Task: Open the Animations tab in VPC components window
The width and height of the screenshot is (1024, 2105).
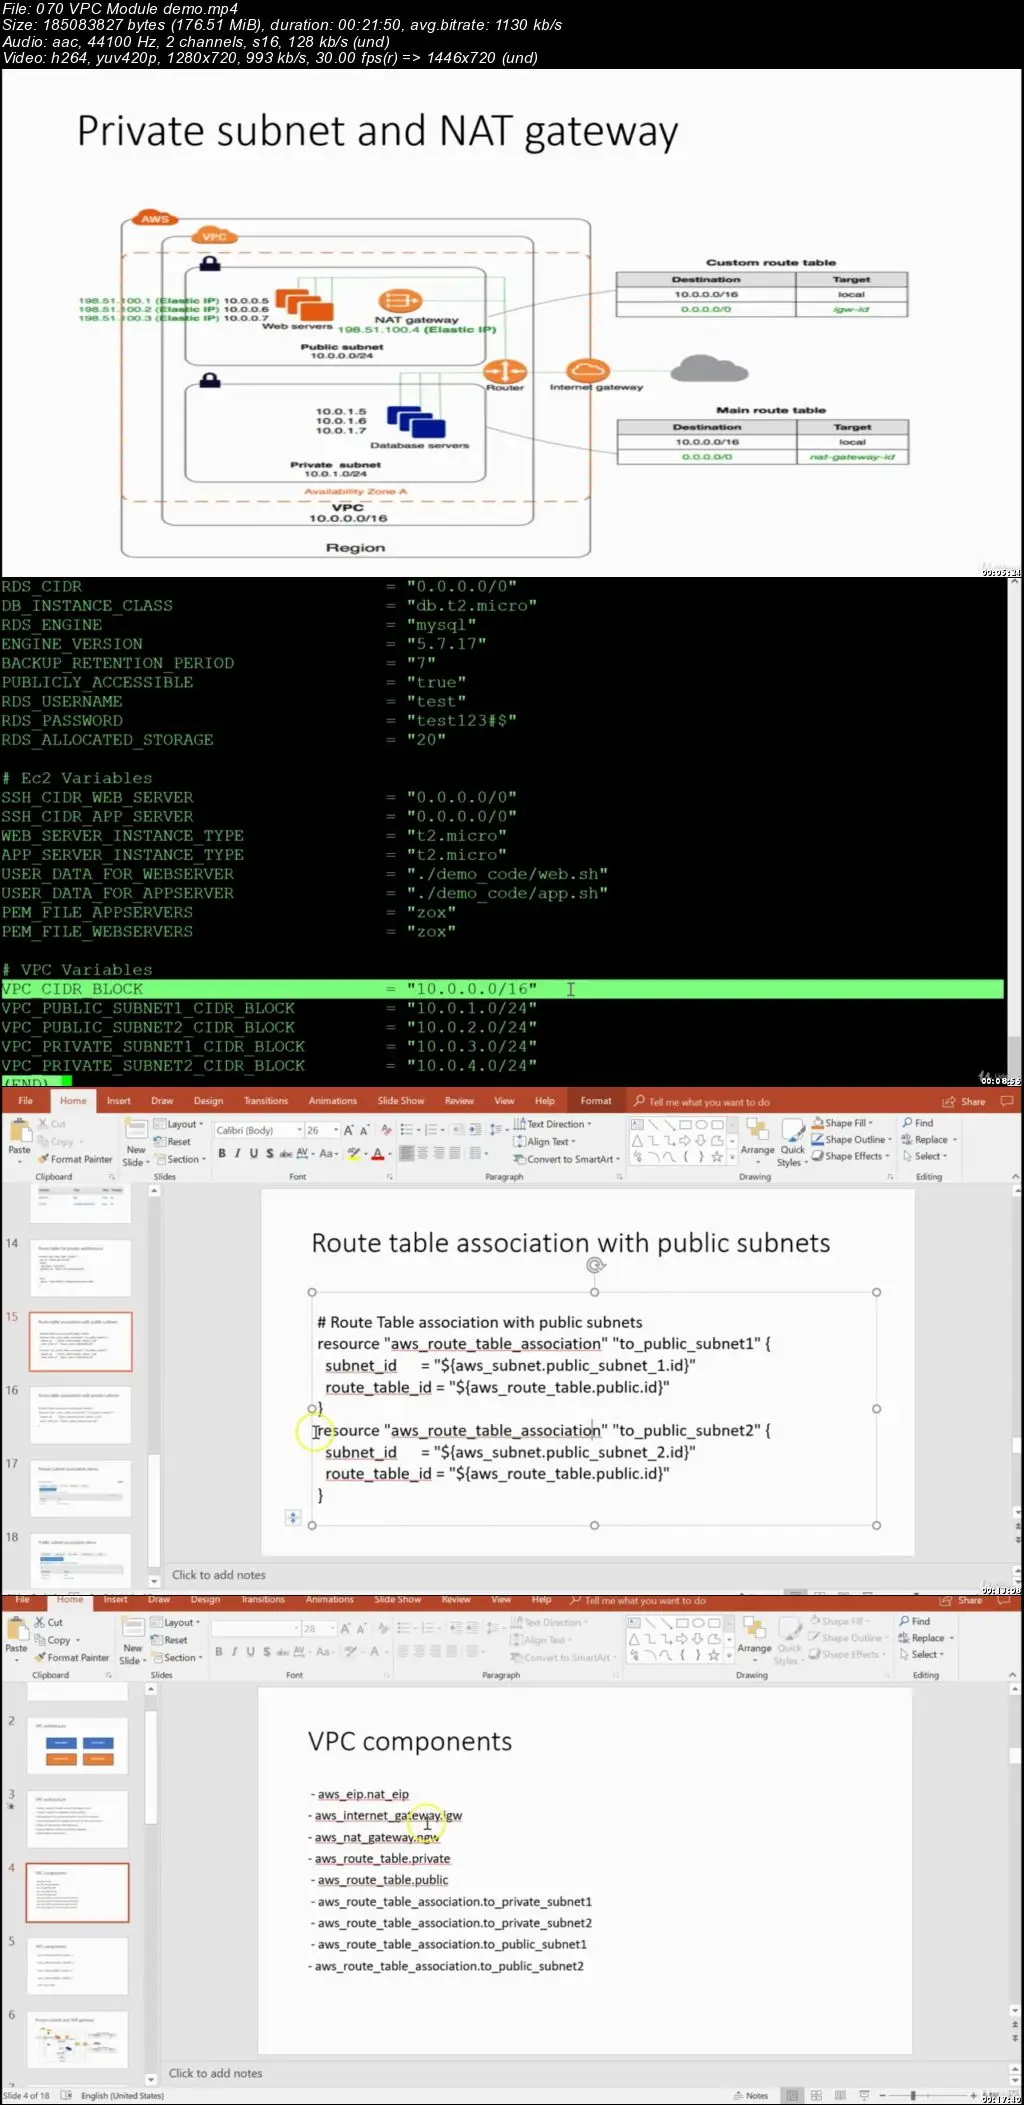Action: (x=330, y=1600)
